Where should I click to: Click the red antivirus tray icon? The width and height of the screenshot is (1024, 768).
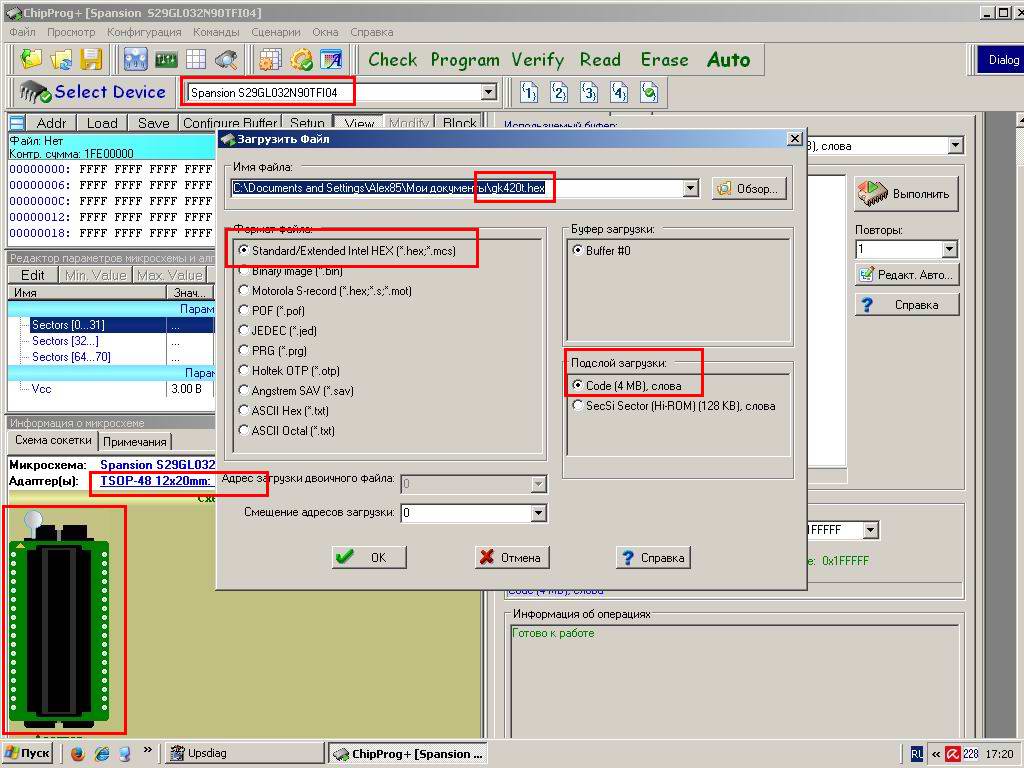pyautogui.click(x=953, y=754)
